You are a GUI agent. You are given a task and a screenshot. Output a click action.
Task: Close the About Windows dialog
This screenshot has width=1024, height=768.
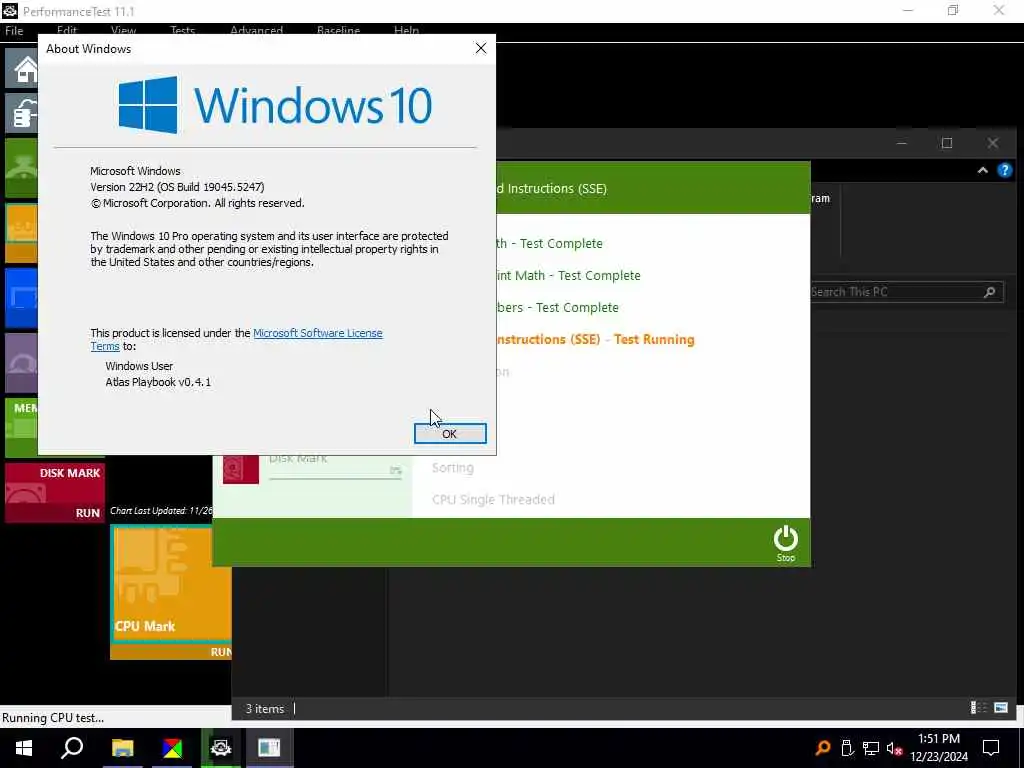[x=481, y=48]
